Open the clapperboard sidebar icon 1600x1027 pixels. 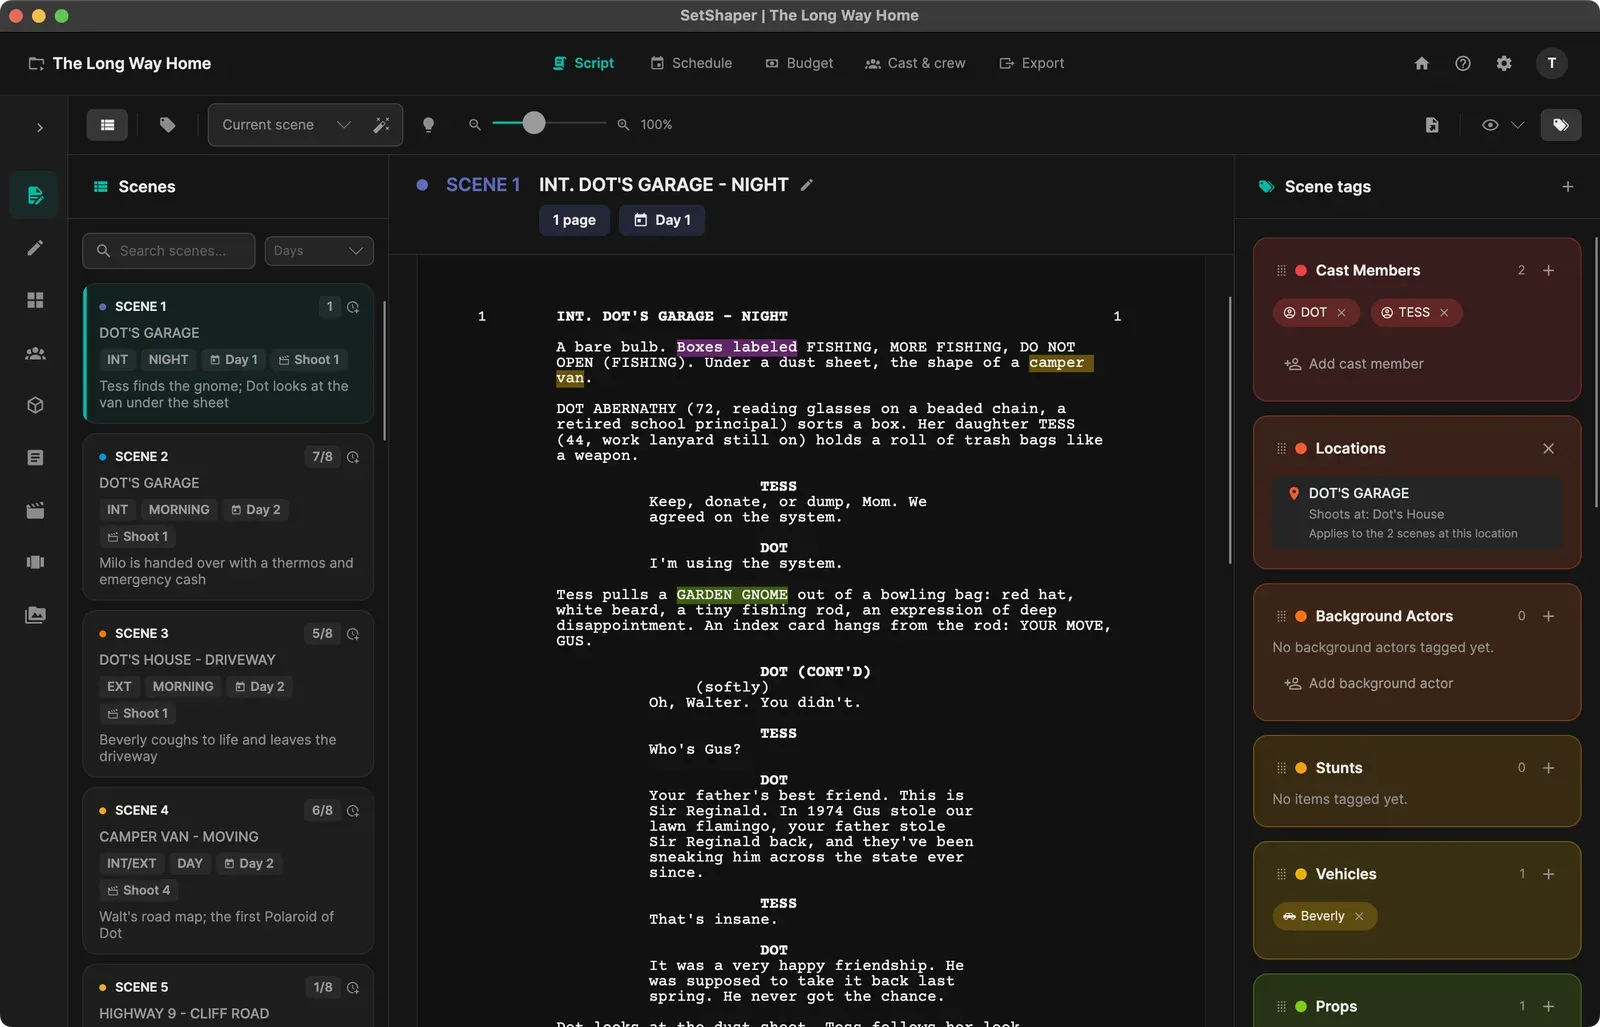coord(35,510)
